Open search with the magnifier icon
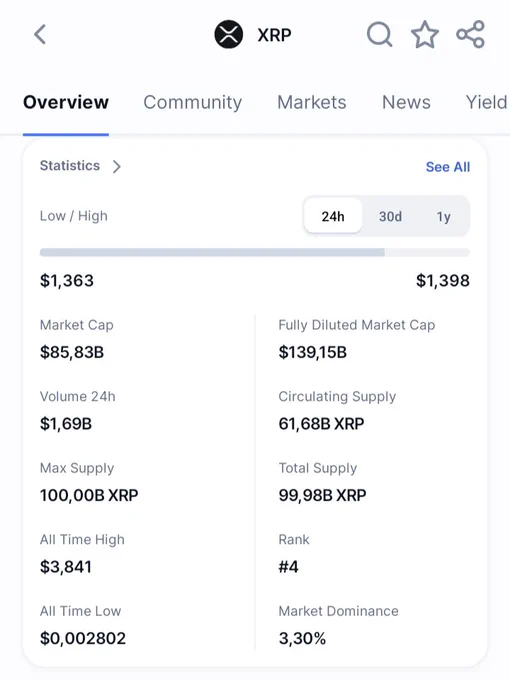510x680 pixels. [x=379, y=34]
